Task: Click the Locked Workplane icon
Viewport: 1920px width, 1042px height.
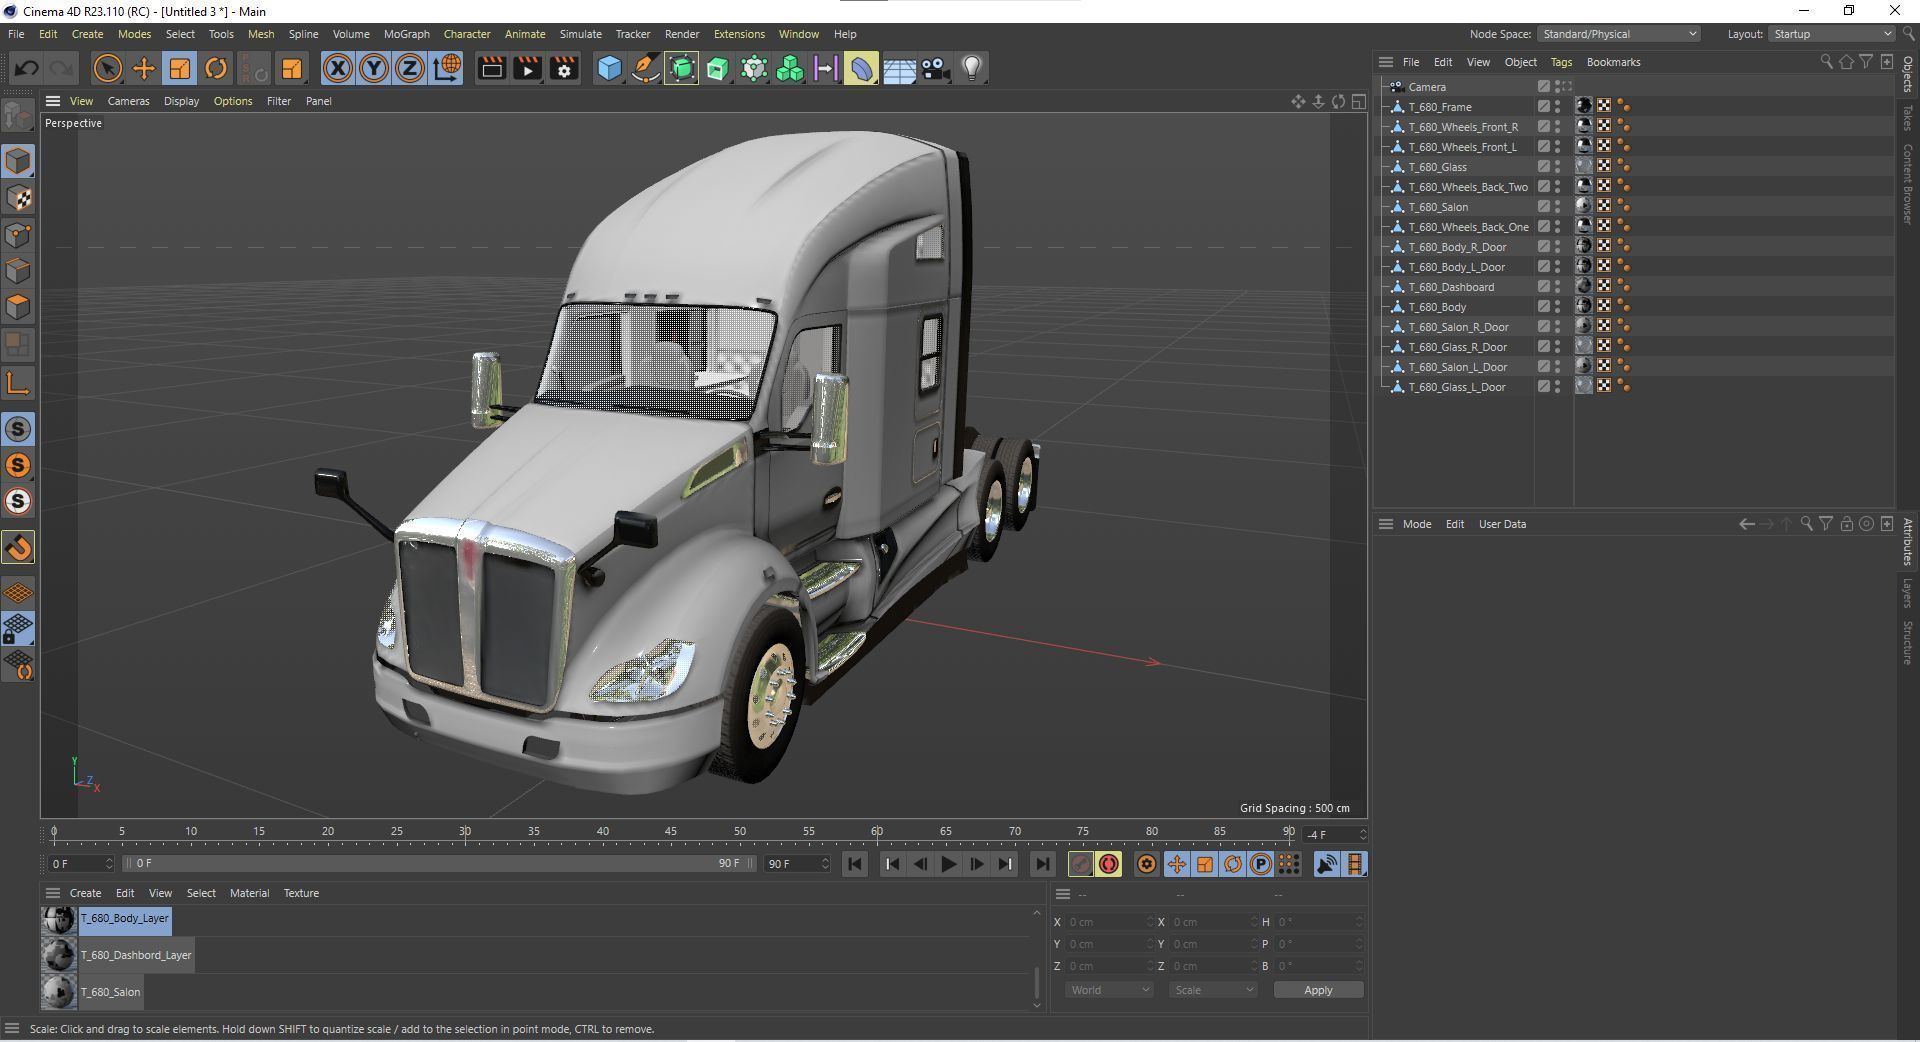Action: tap(19, 629)
